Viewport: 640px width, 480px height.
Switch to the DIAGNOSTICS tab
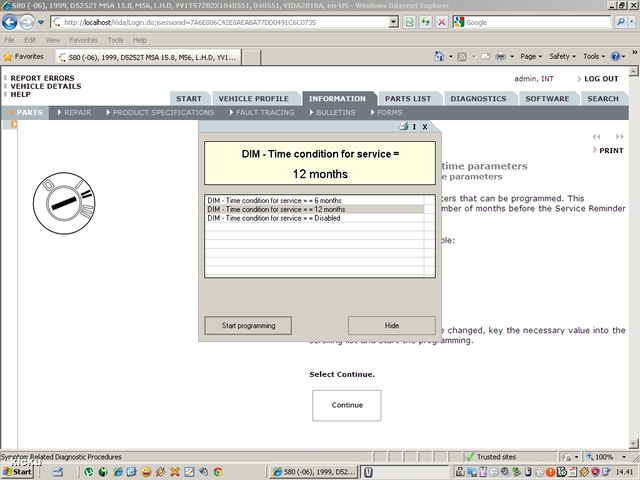point(478,99)
